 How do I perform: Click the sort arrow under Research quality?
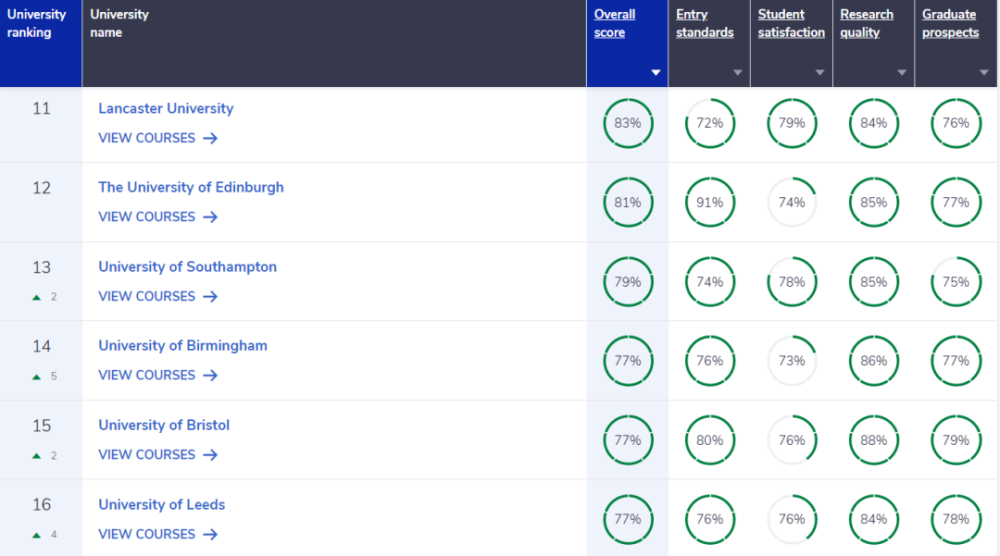(x=902, y=73)
